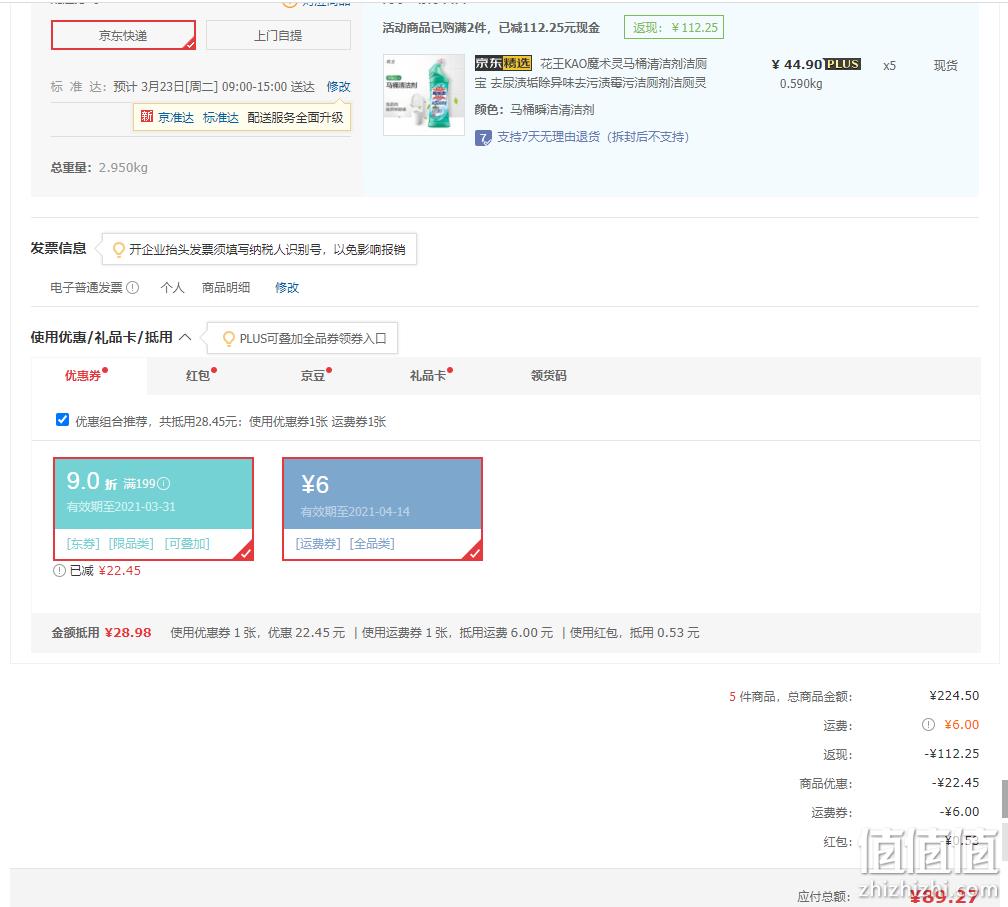Click the 商品优惠 -¥22.45 value

click(955, 782)
